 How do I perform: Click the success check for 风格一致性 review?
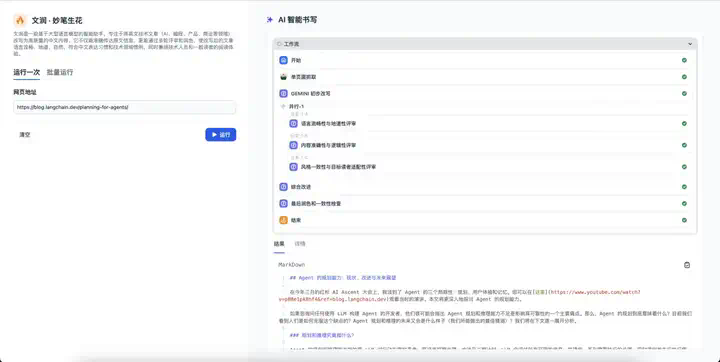684,167
